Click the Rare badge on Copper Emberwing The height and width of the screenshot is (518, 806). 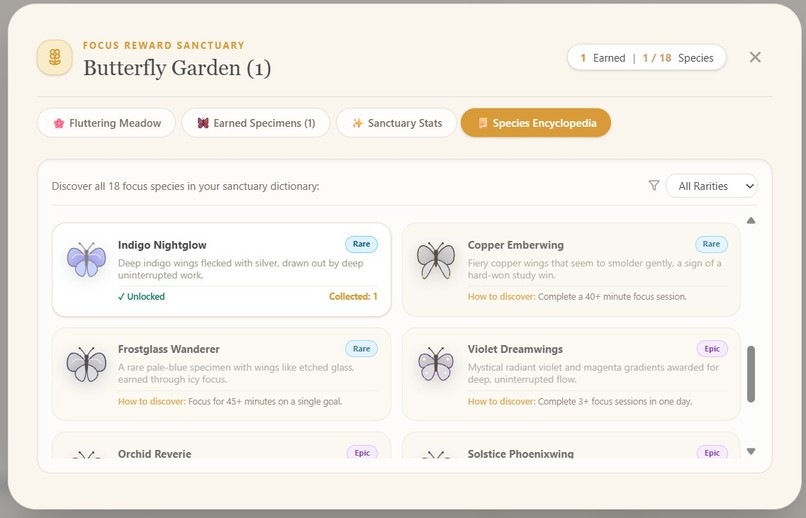tap(711, 244)
